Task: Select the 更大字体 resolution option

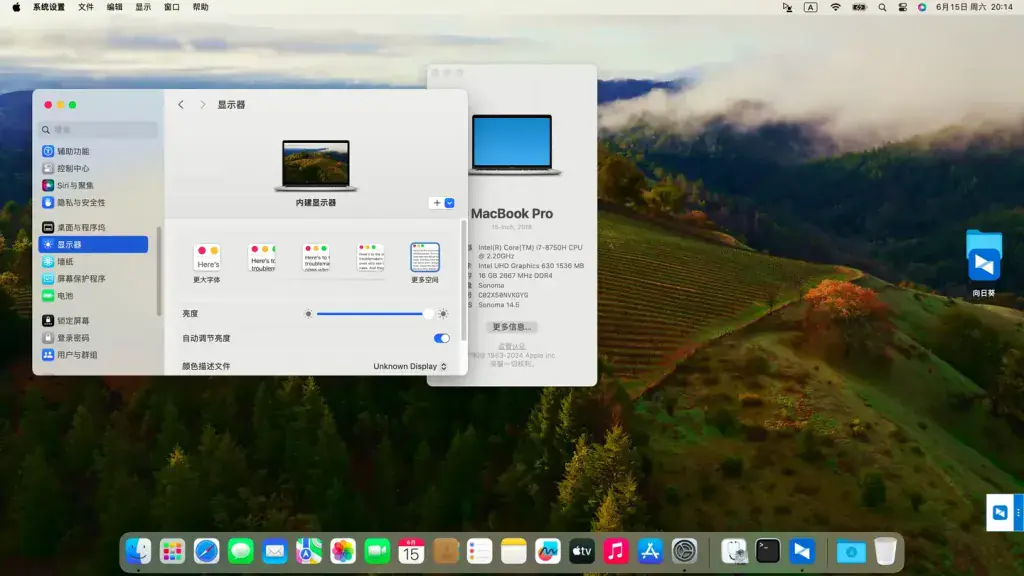Action: click(207, 263)
